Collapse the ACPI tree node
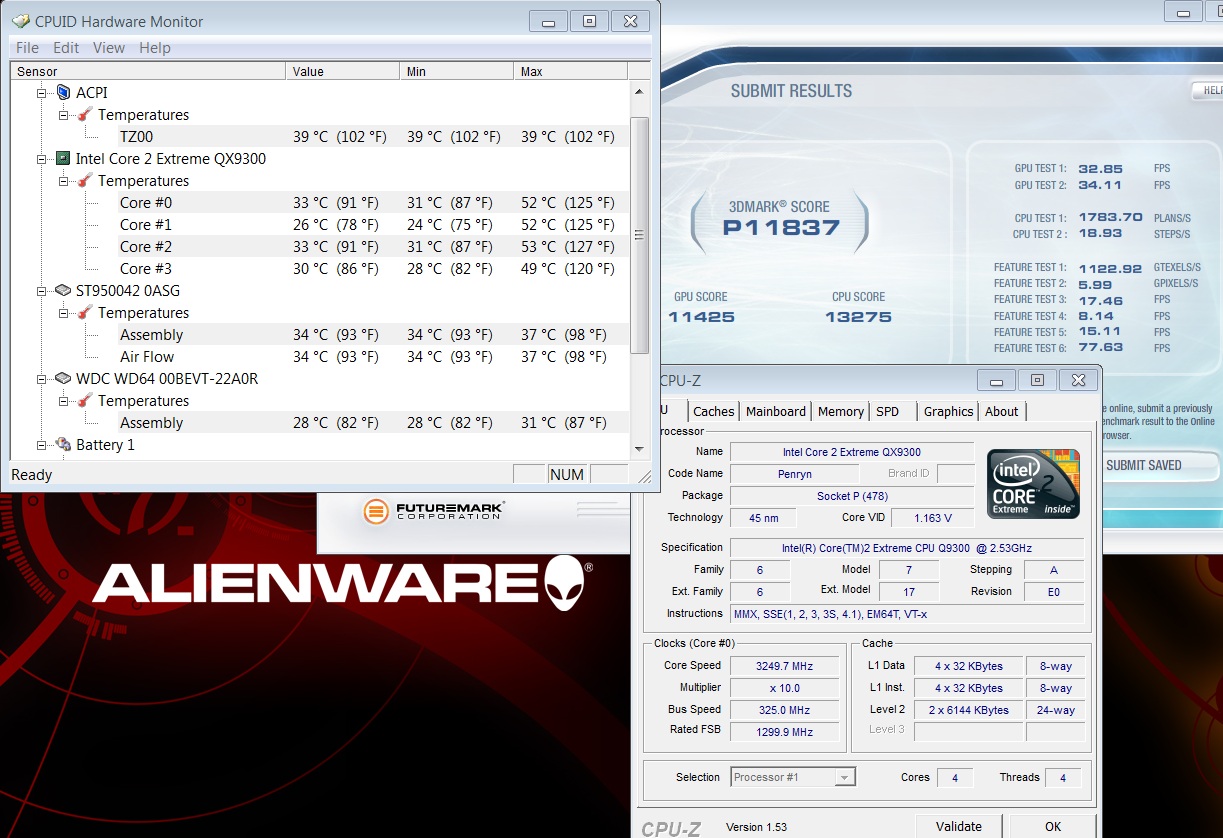 coord(42,92)
